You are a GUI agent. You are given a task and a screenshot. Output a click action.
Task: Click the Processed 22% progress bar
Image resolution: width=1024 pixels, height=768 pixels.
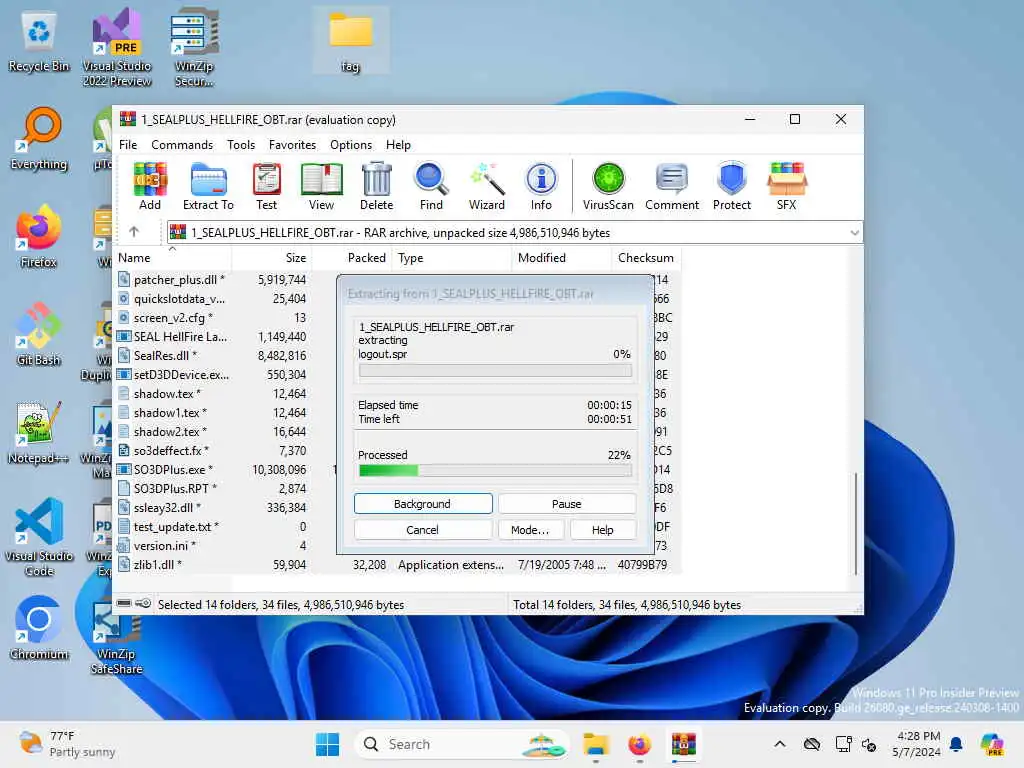(x=495, y=470)
